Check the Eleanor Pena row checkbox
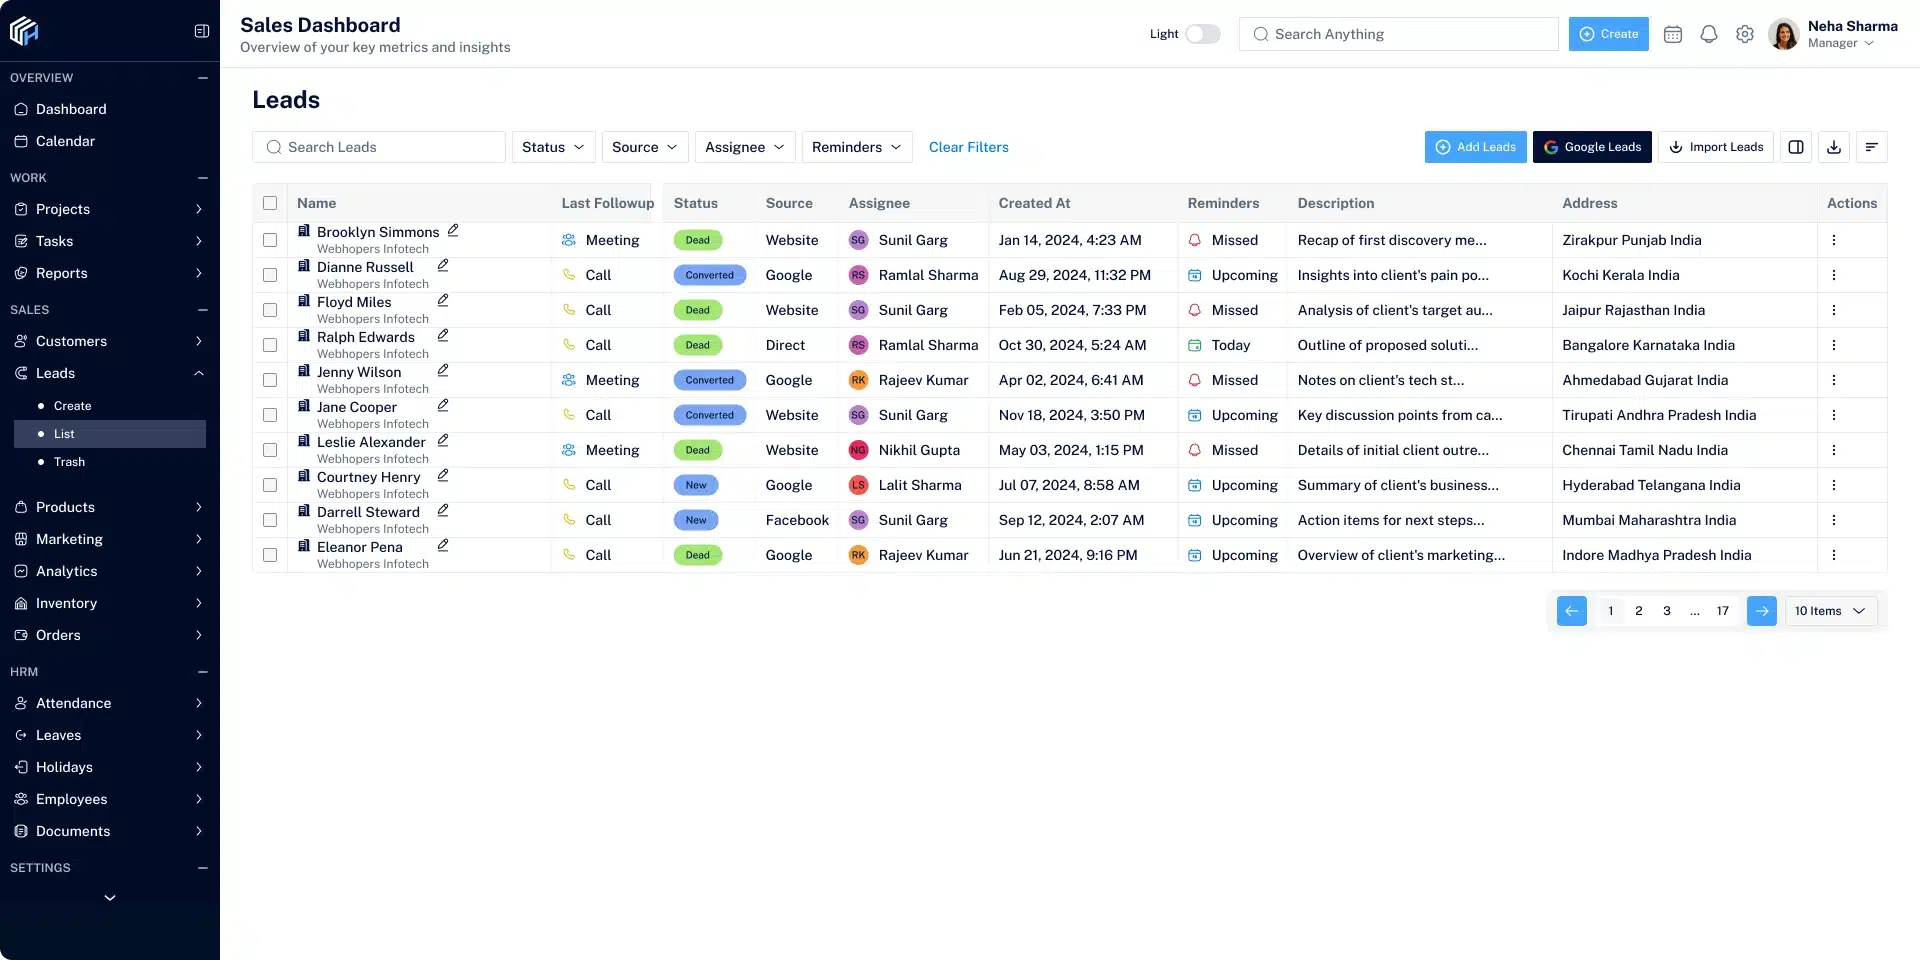 pyautogui.click(x=270, y=555)
